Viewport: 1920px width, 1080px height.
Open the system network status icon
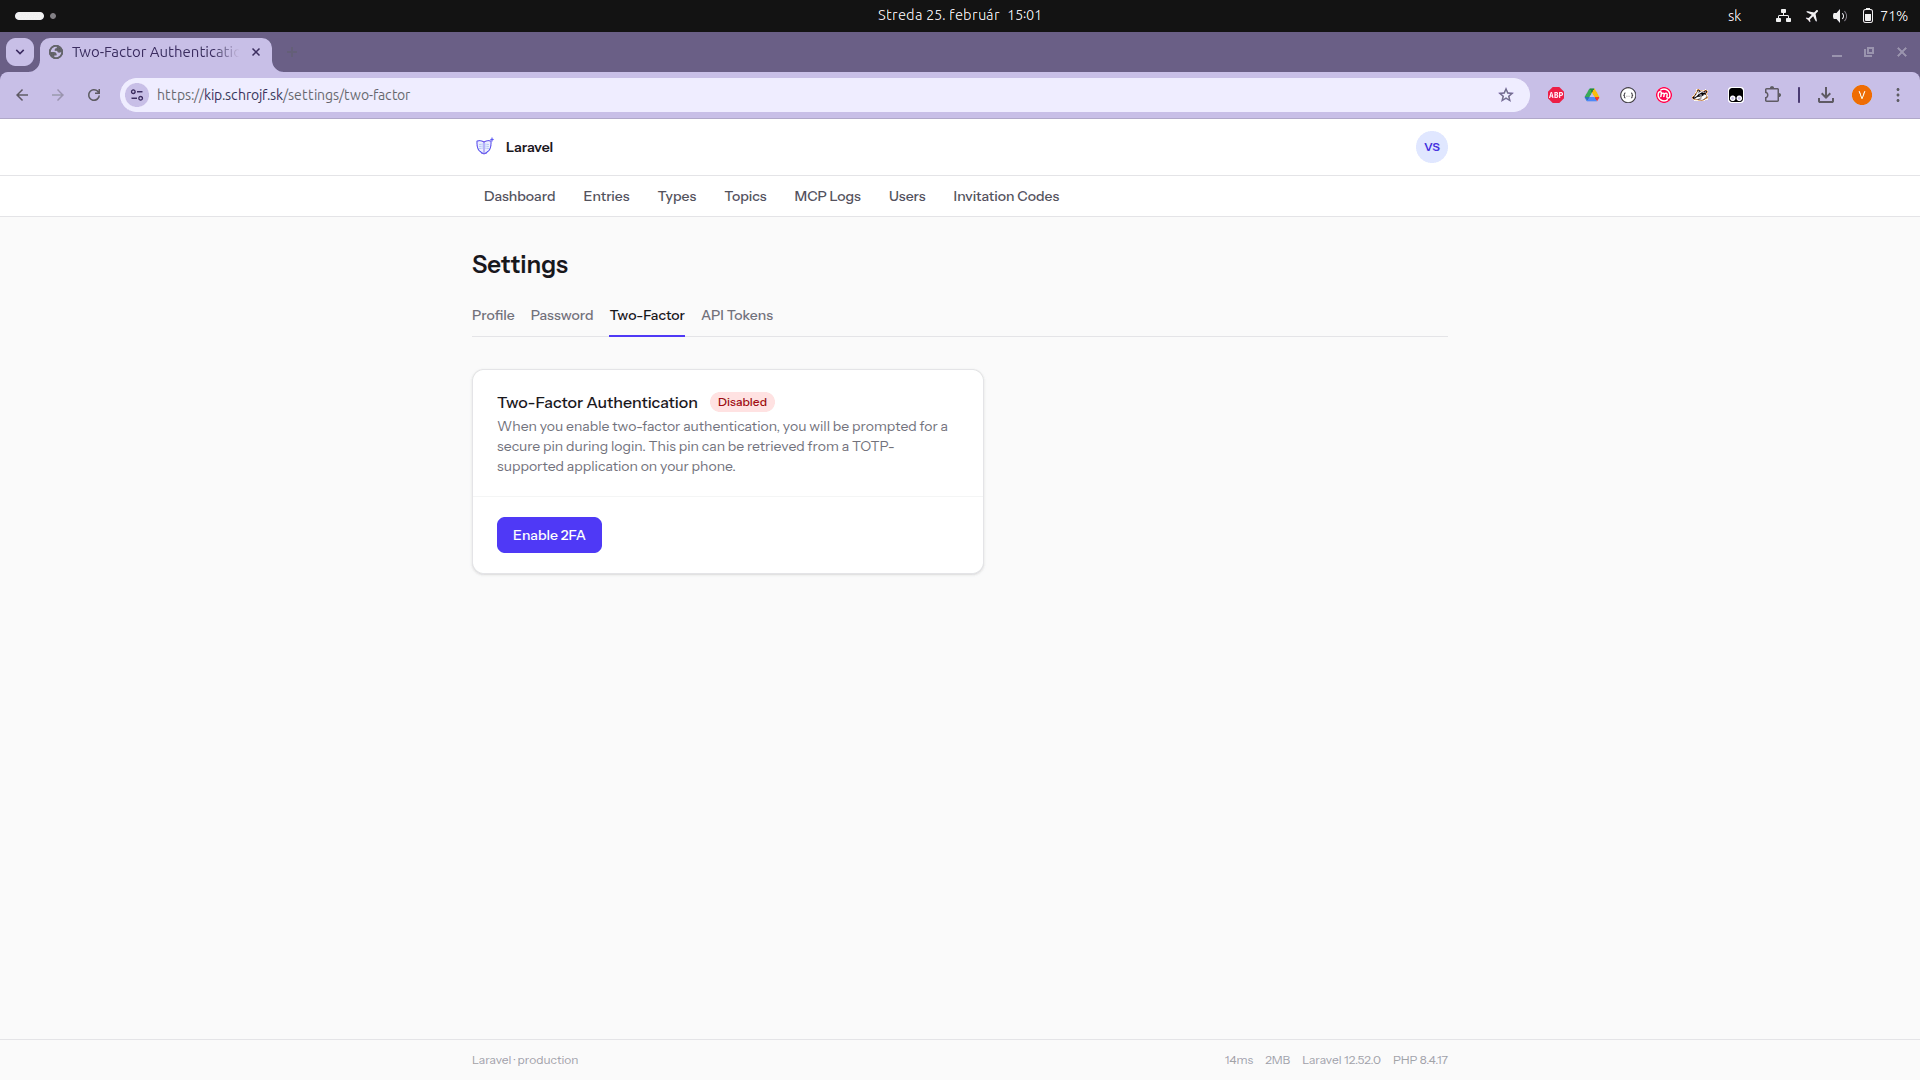(1783, 16)
